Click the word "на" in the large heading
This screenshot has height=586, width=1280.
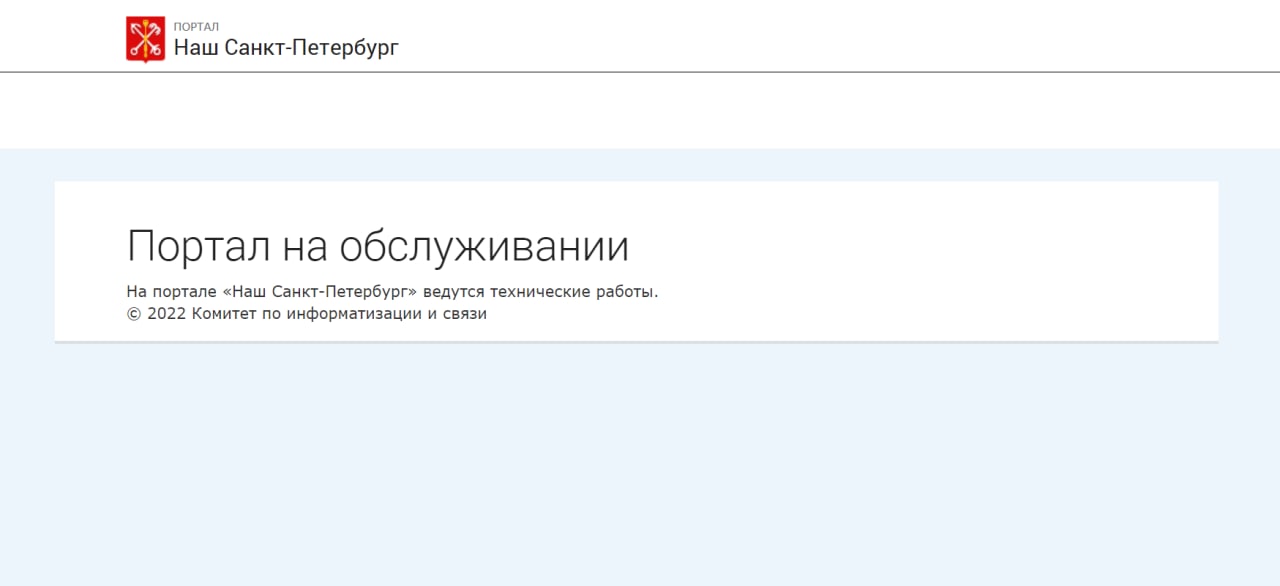pos(304,247)
